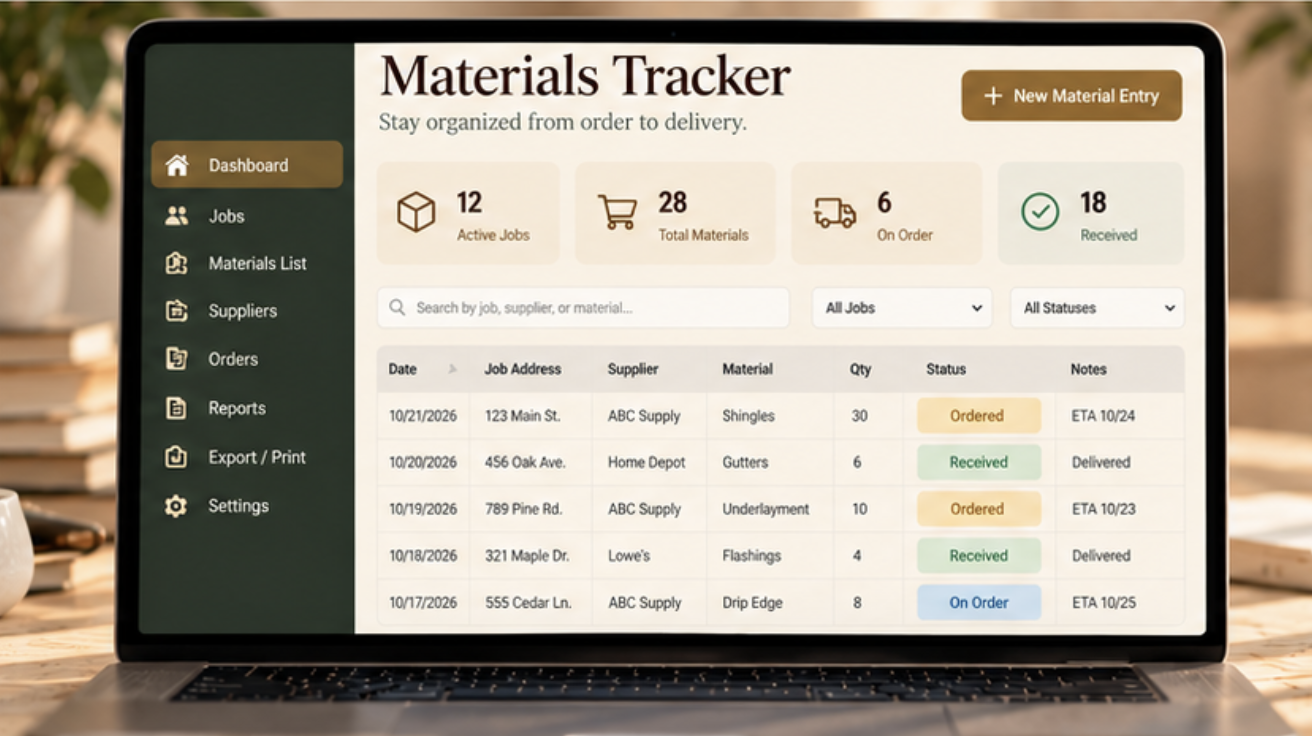This screenshot has width=1312, height=736.
Task: Select the Materials List sidebar icon
Action: [177, 263]
